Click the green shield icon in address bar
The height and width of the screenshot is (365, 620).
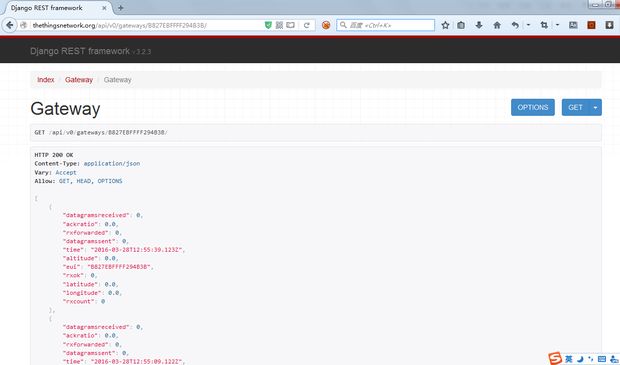pyautogui.click(x=268, y=25)
